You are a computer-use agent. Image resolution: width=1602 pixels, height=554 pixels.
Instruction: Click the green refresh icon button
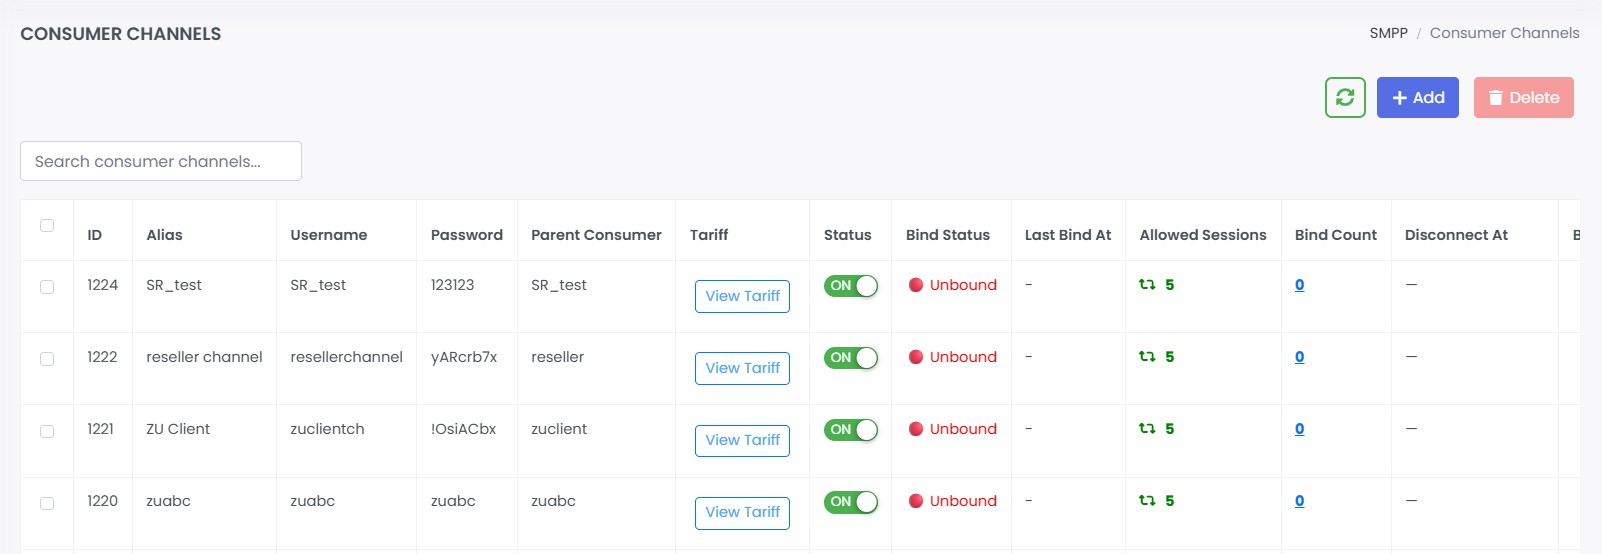coord(1345,98)
